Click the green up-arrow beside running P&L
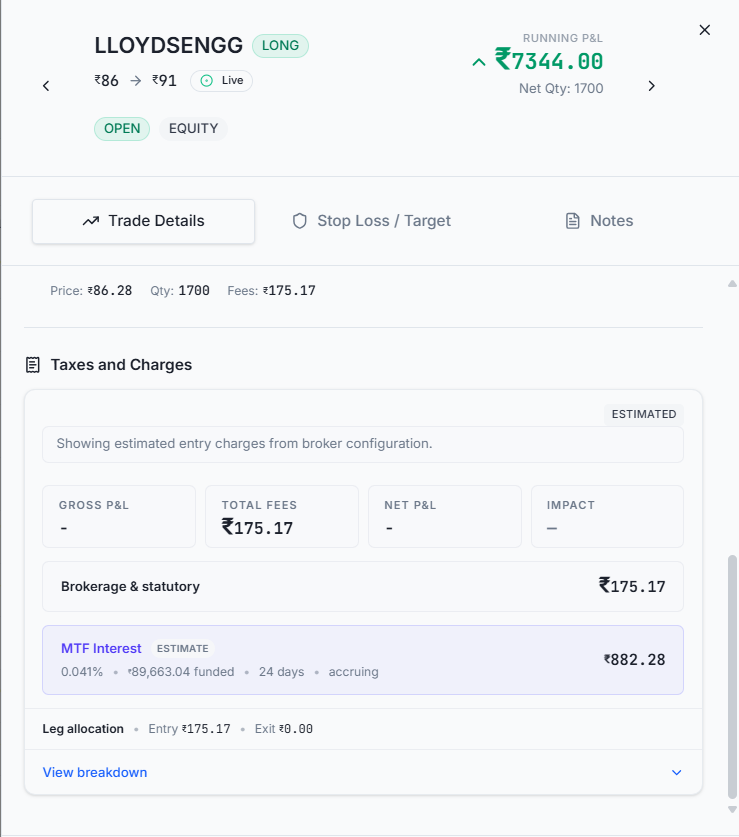Screen dimensions: 739x837 479,62
